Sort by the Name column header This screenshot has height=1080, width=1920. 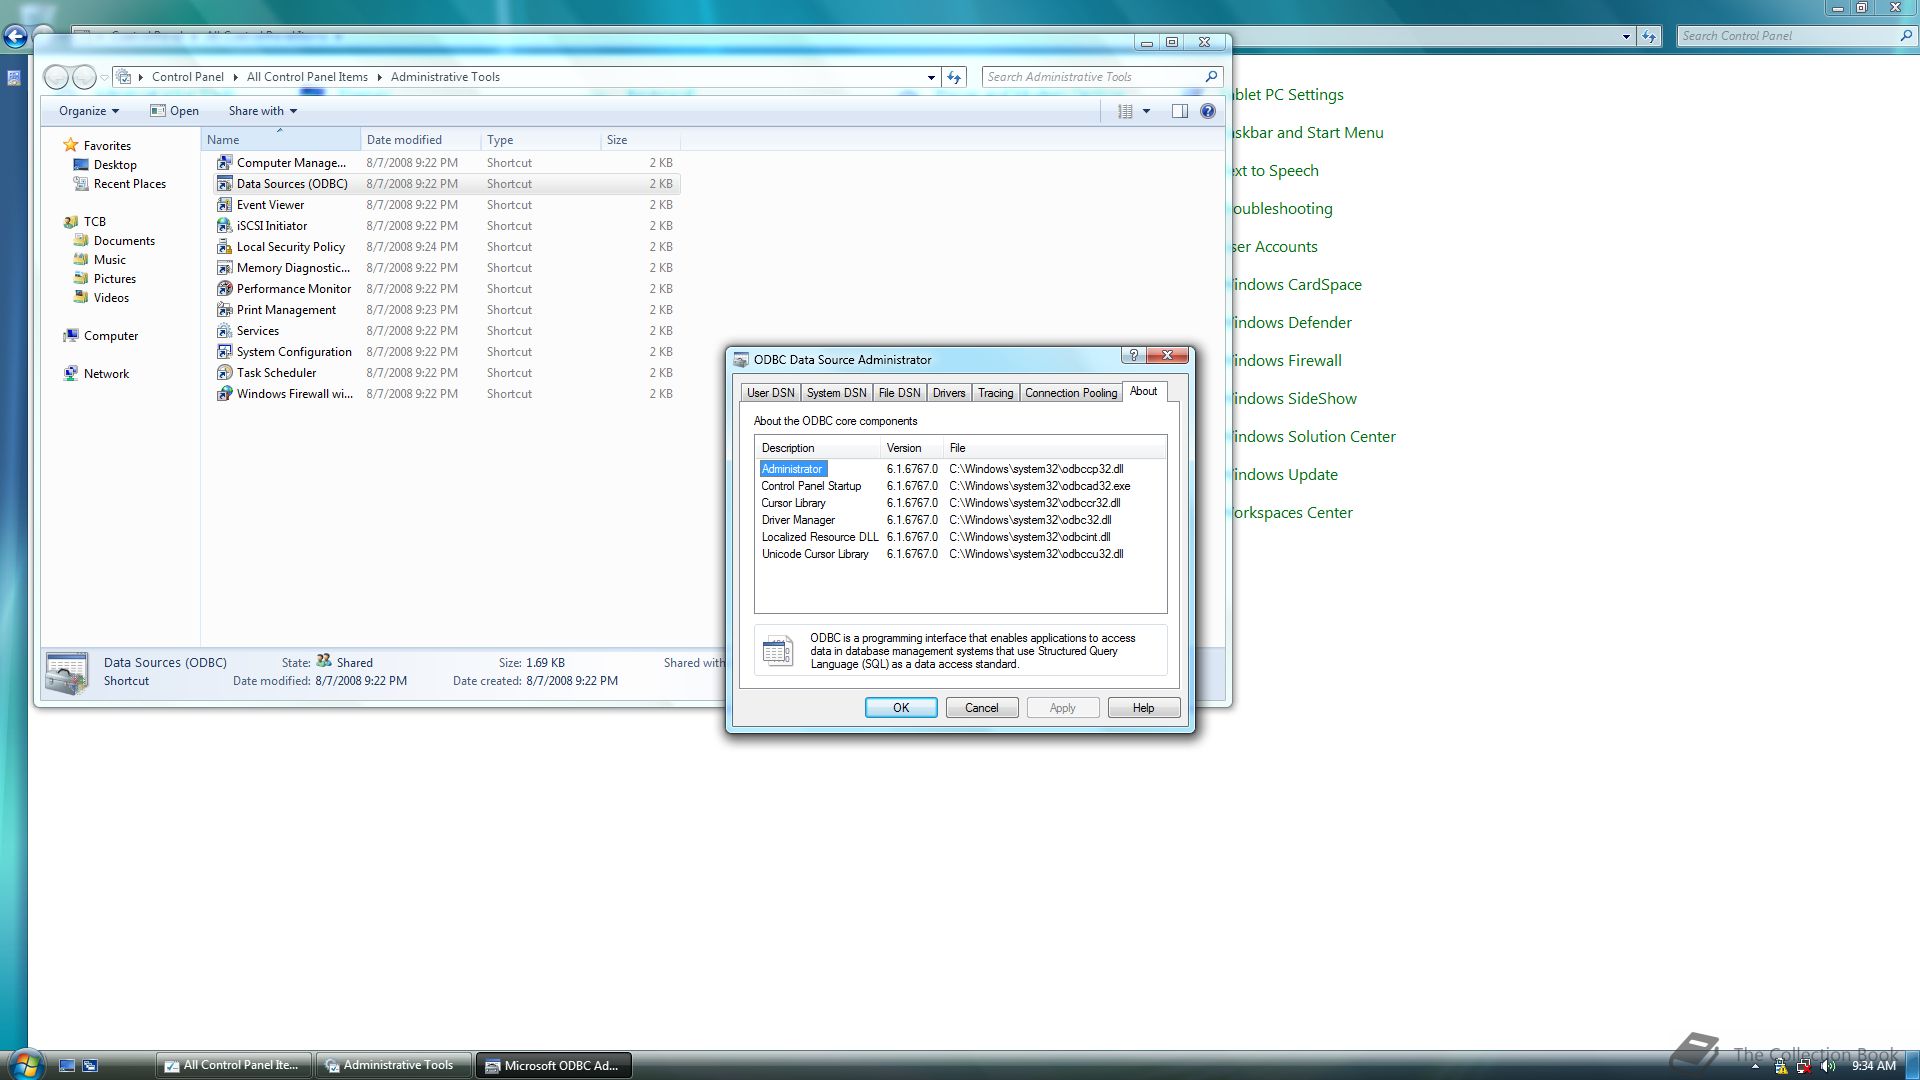280,140
